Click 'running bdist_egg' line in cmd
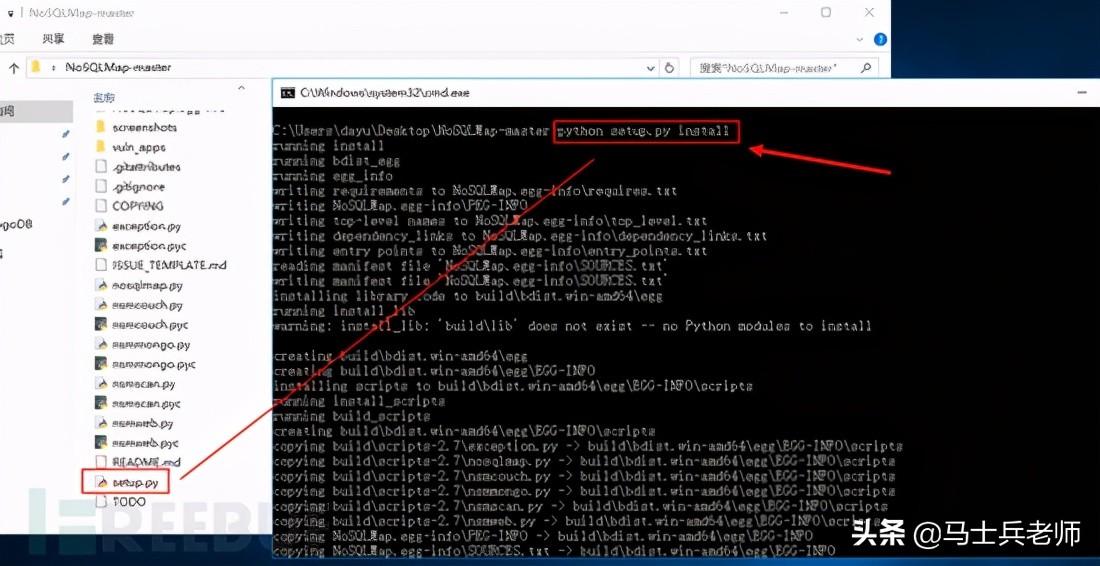This screenshot has width=1100, height=566. pos(337,161)
